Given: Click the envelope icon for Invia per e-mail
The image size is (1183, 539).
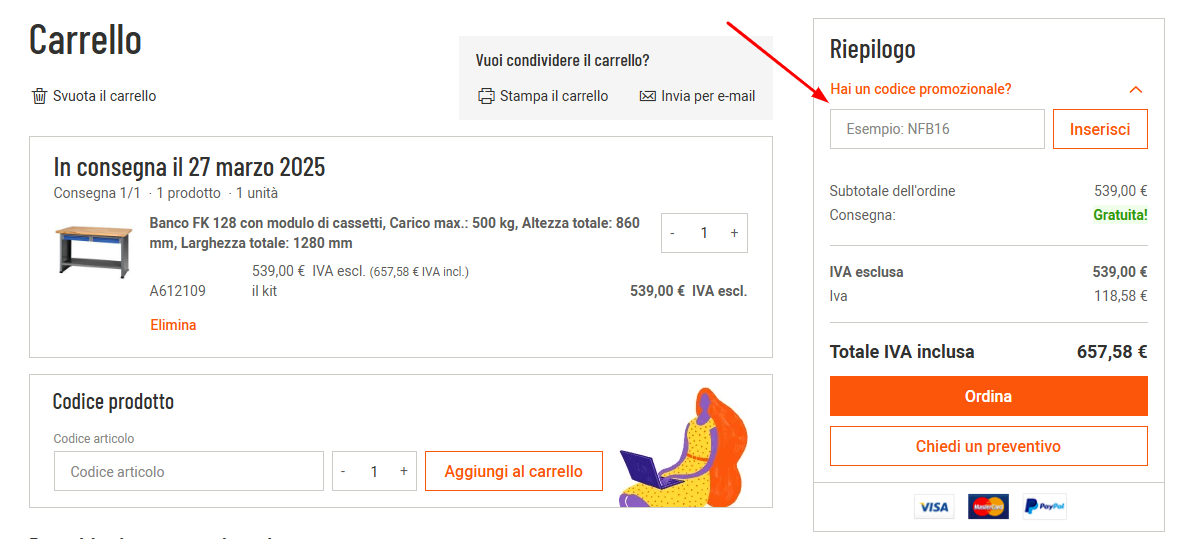Looking at the screenshot, I should tap(647, 96).
